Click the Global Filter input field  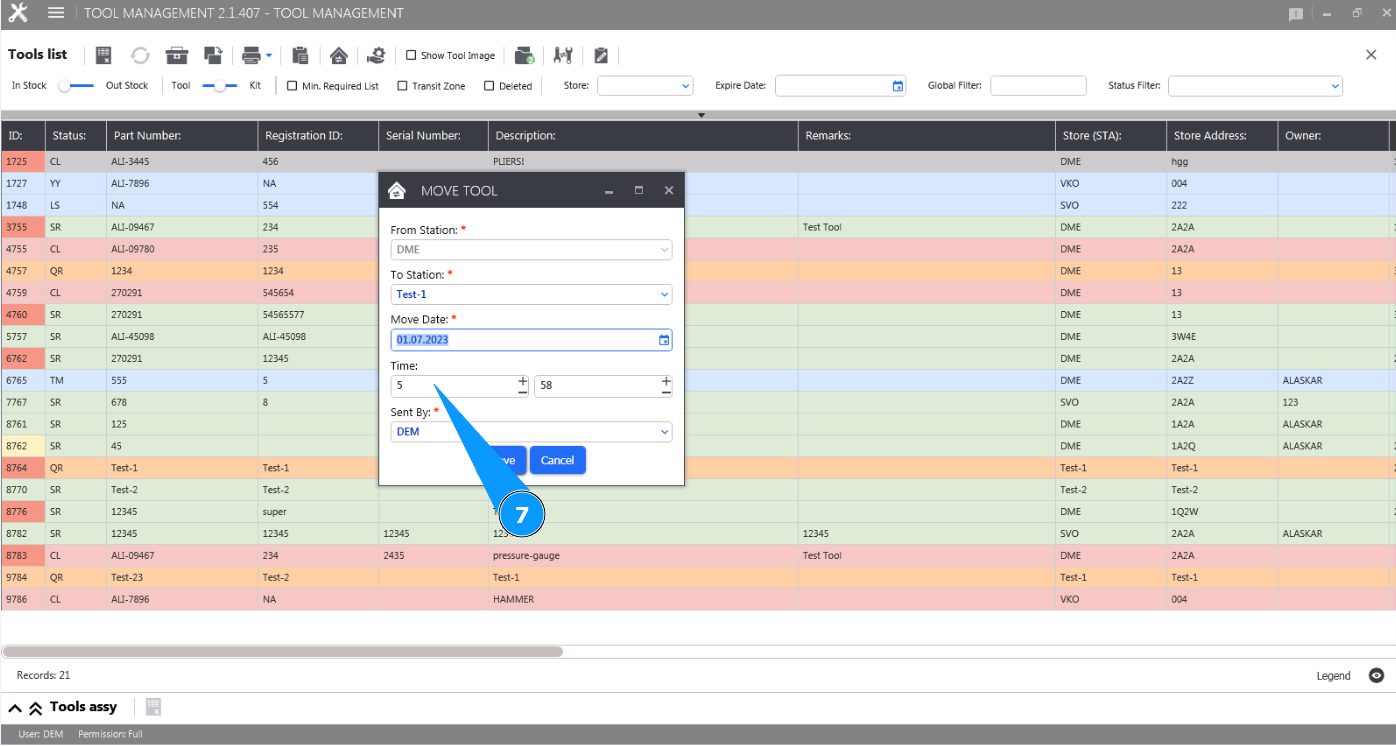[1037, 86]
